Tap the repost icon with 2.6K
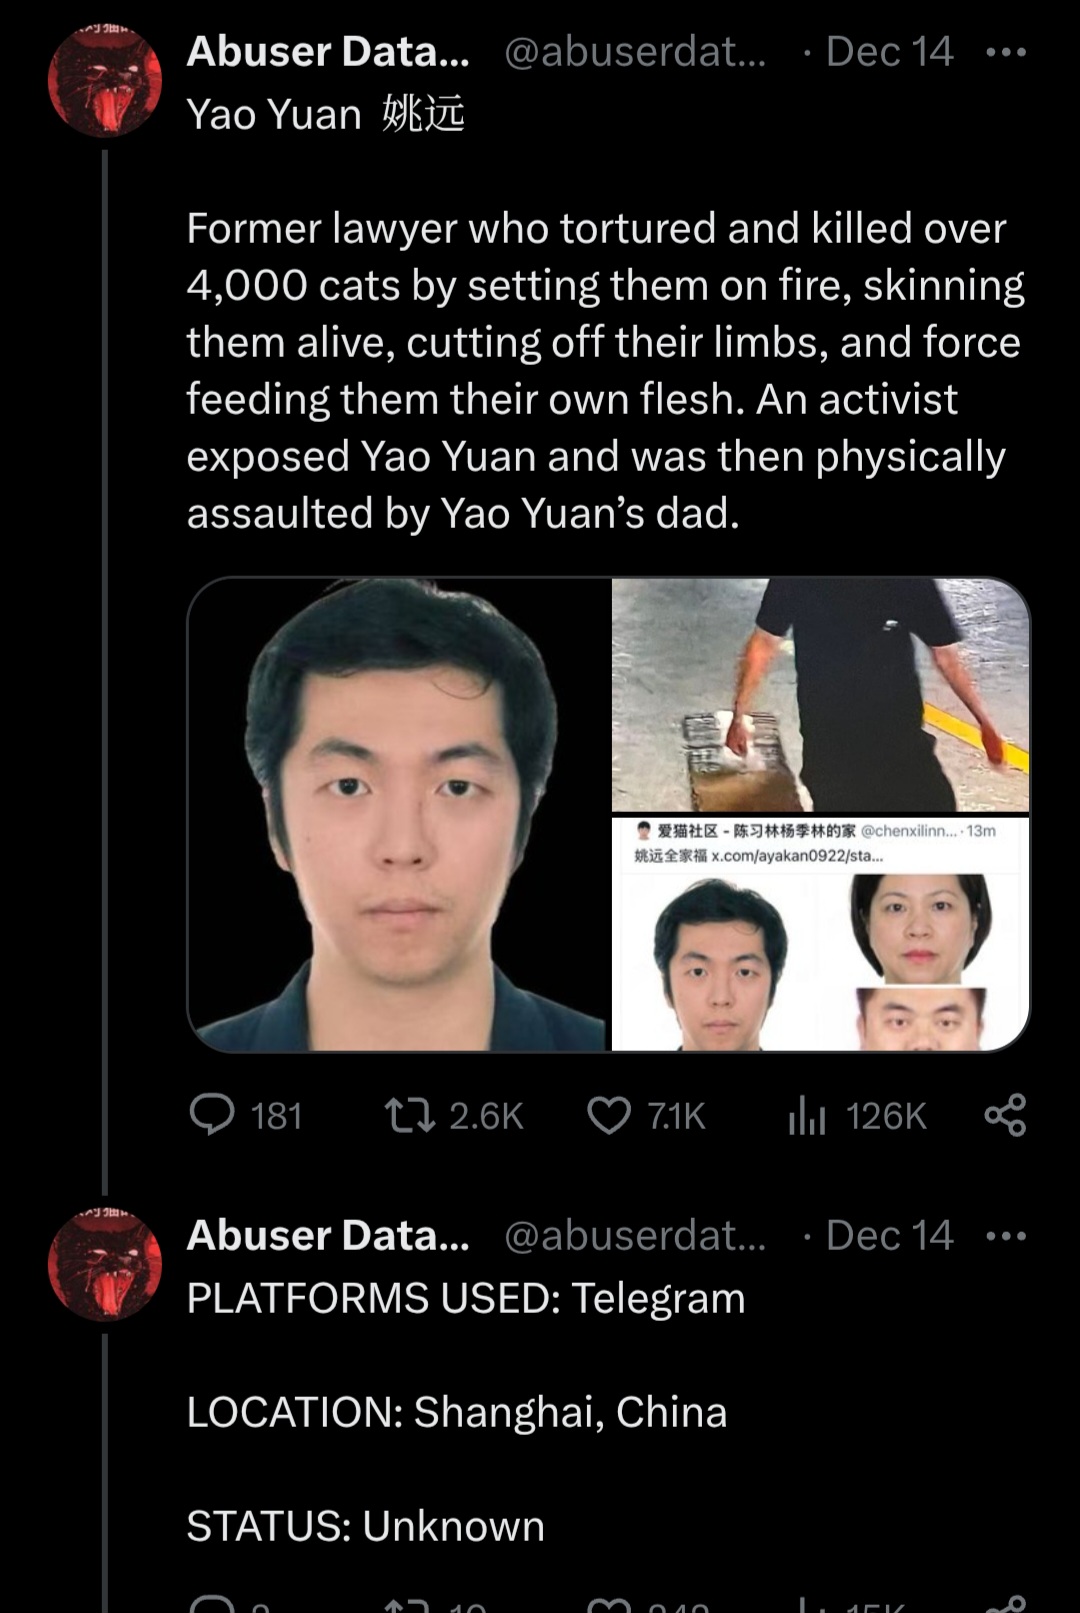The image size is (1080, 1613). pos(410,1115)
